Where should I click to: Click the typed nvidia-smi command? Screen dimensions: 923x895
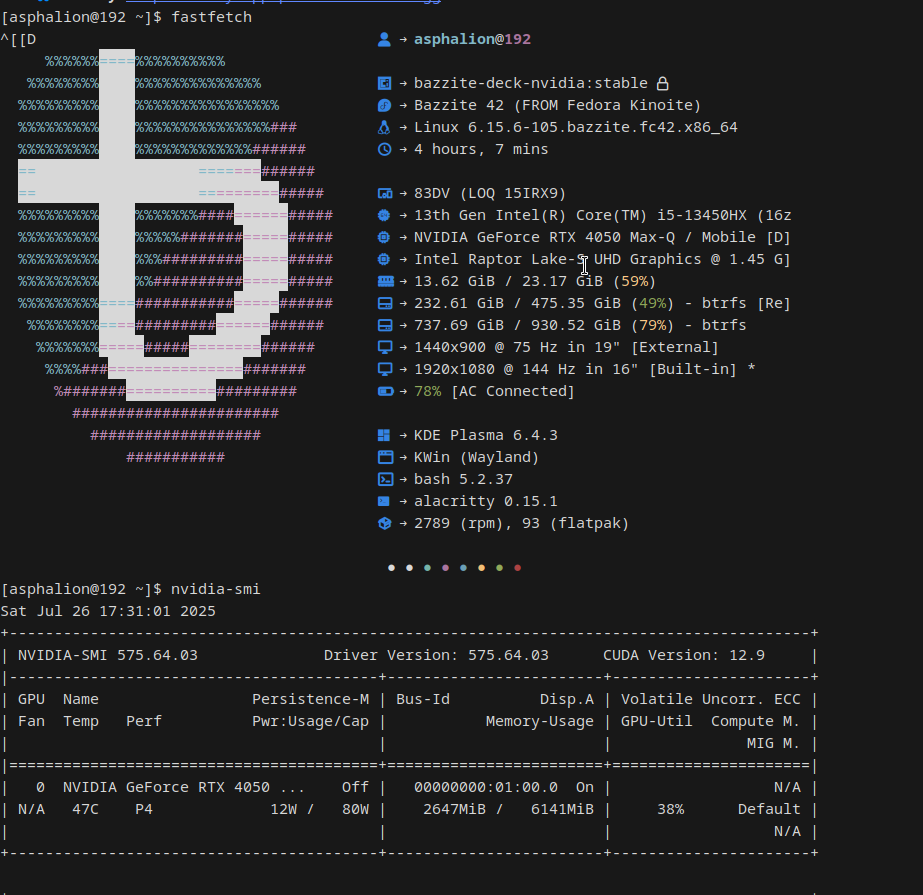[x=215, y=589]
